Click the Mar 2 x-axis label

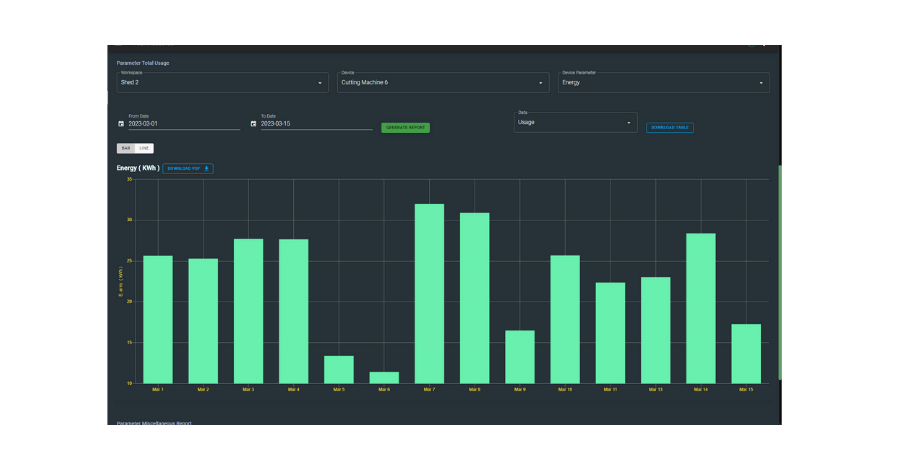click(x=203, y=390)
